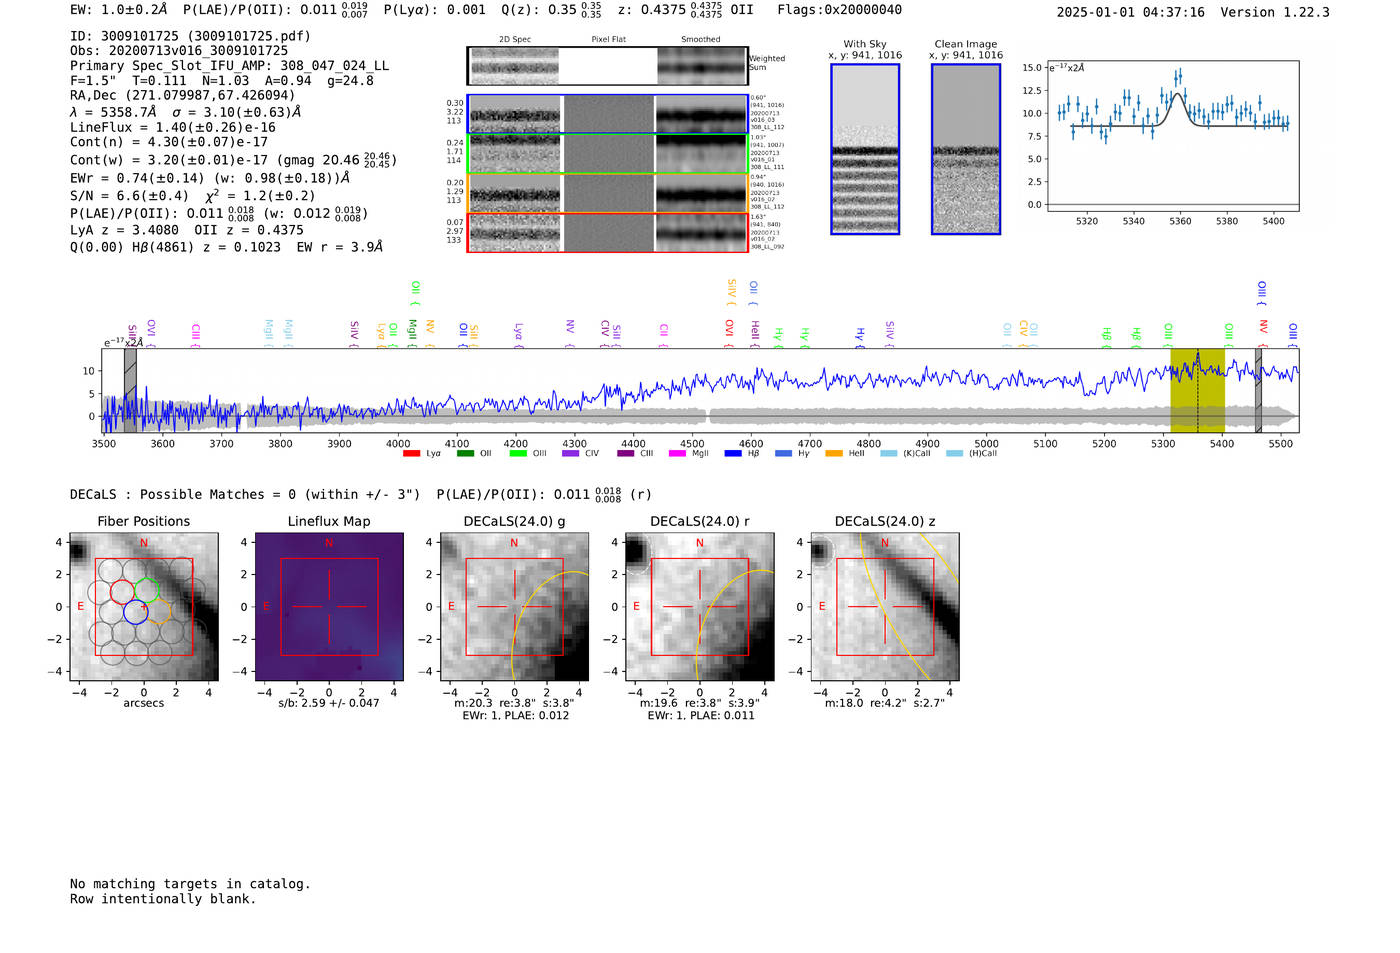
Task: Click the m:18.0 re:4.2" z-band caption
Action: coord(884,703)
